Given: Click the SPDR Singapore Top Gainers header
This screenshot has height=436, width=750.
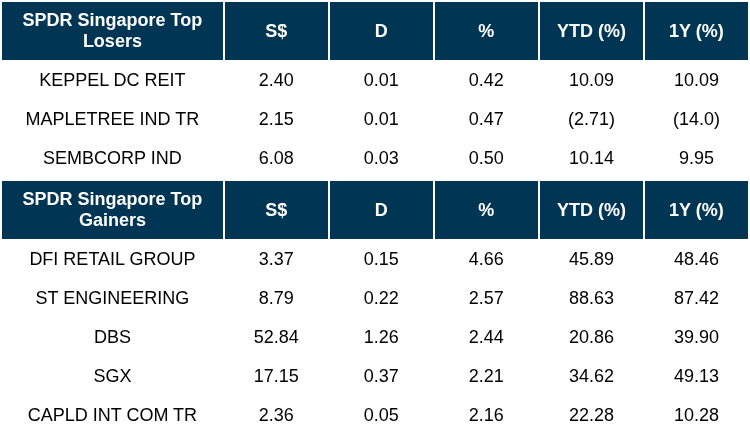Looking at the screenshot, I should click(x=112, y=210).
